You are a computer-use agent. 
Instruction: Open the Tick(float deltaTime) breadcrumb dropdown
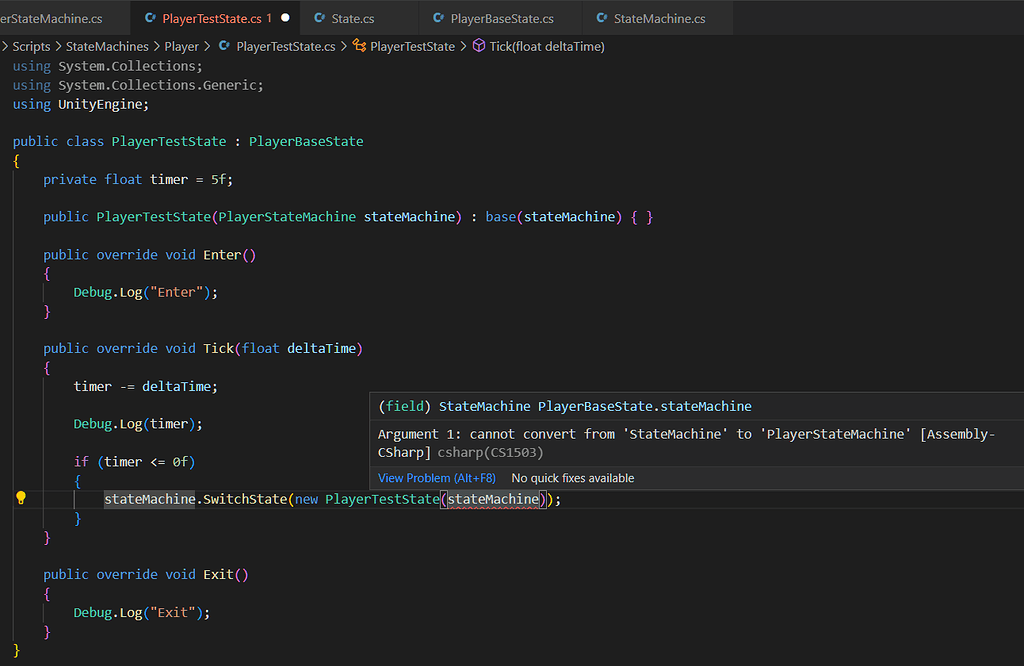pyautogui.click(x=549, y=45)
